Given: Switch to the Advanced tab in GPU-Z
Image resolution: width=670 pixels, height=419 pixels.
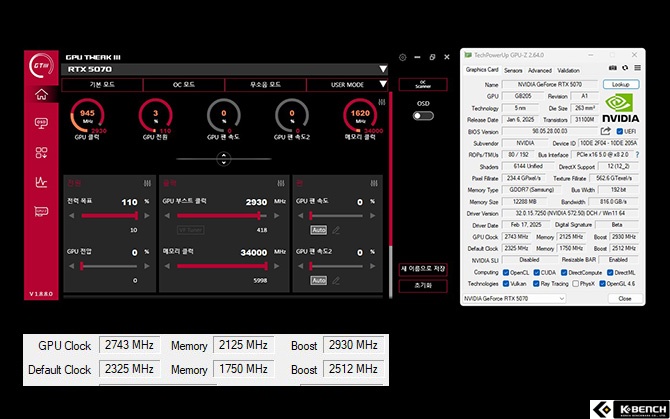Looking at the screenshot, I should pos(540,70).
